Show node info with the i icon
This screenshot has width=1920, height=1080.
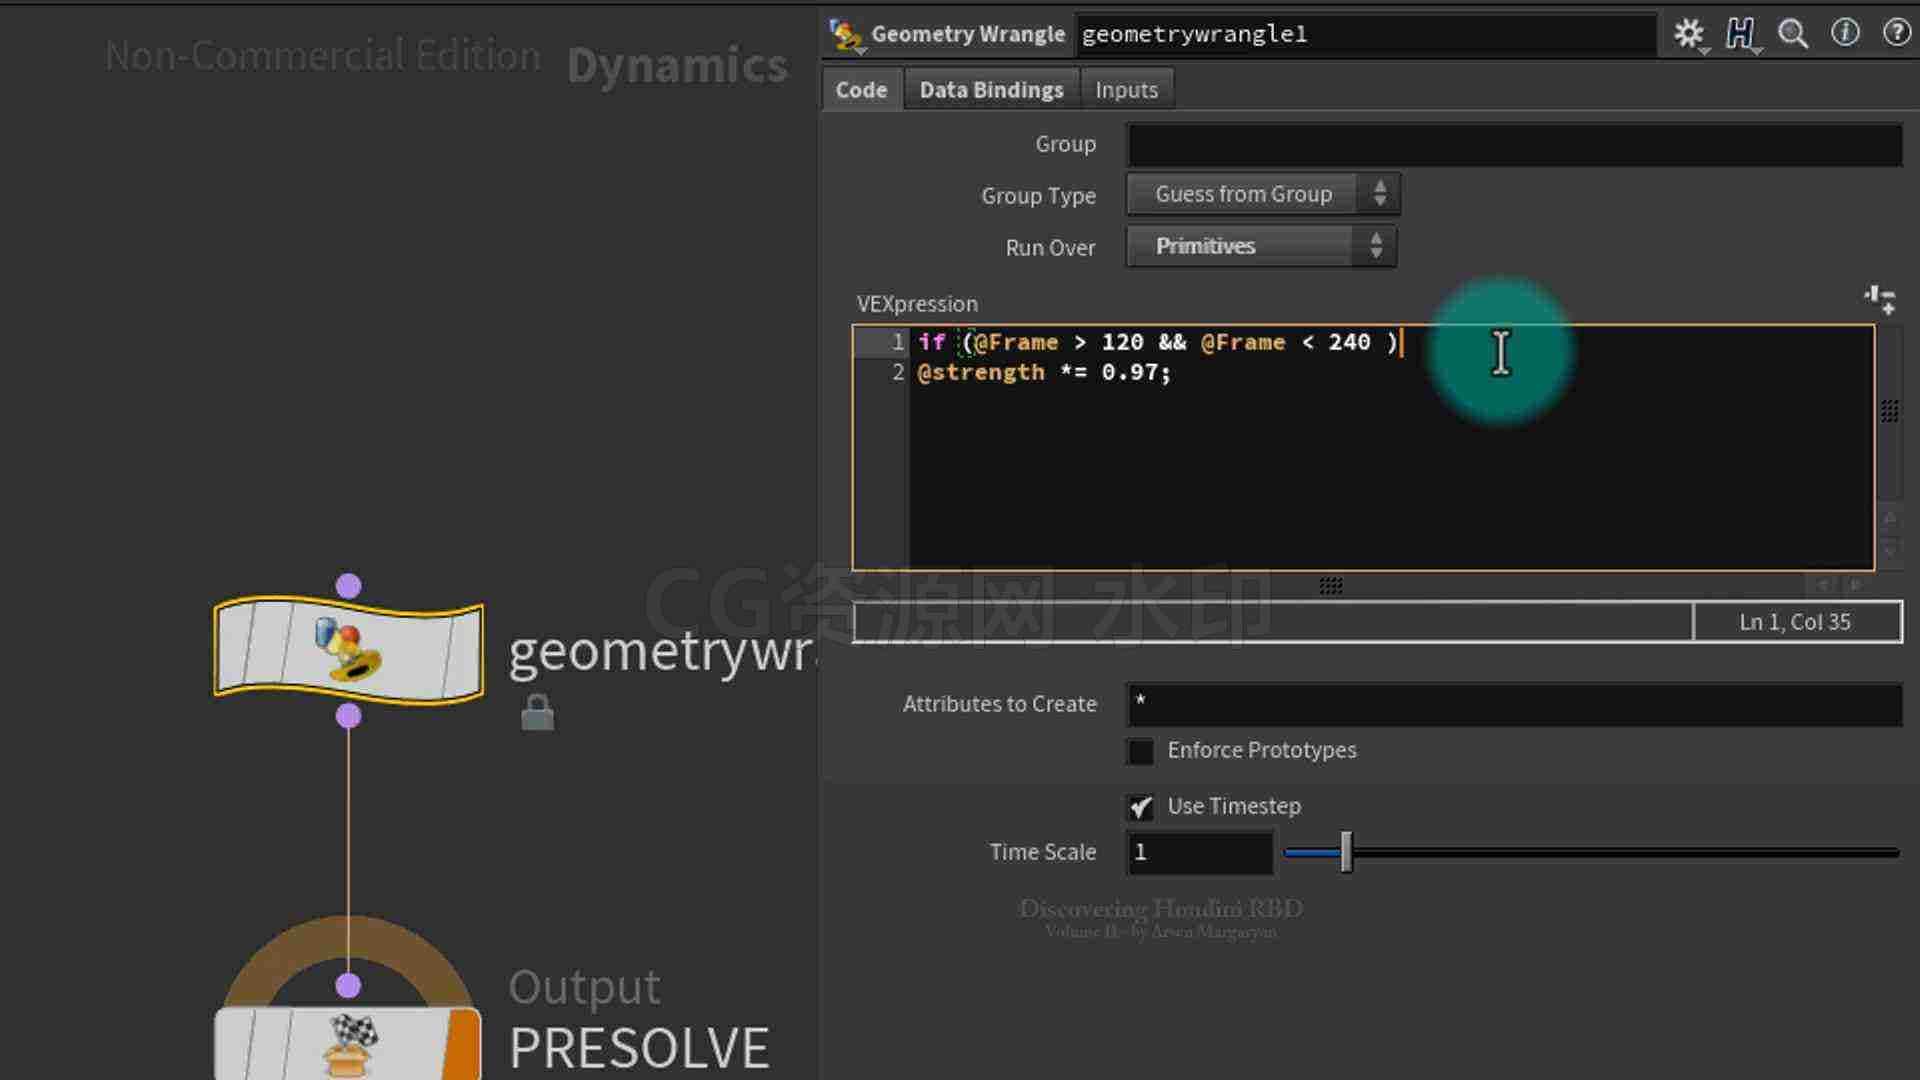1845,33
